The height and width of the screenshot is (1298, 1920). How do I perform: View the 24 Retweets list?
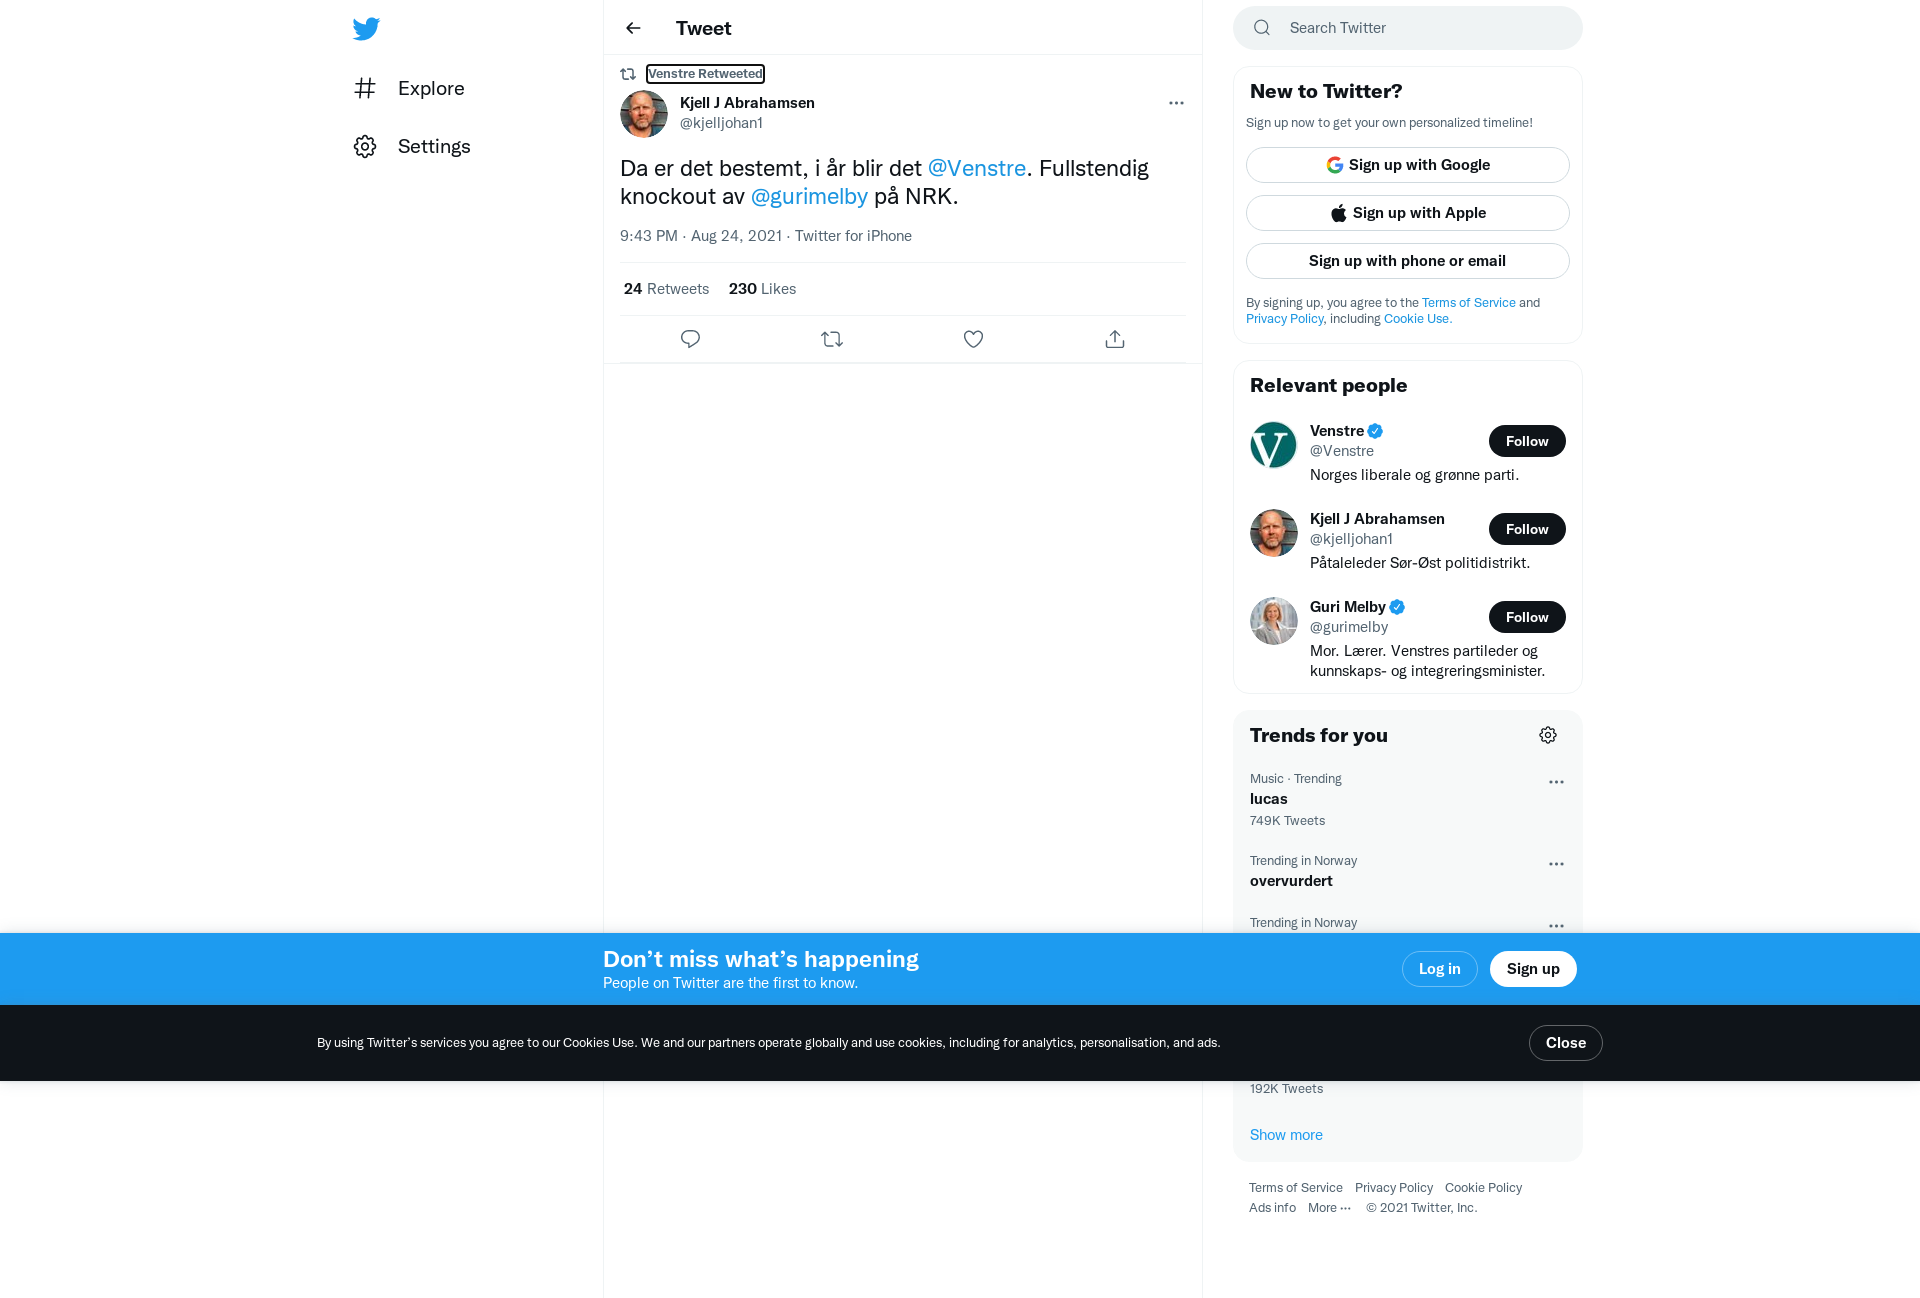pos(666,289)
